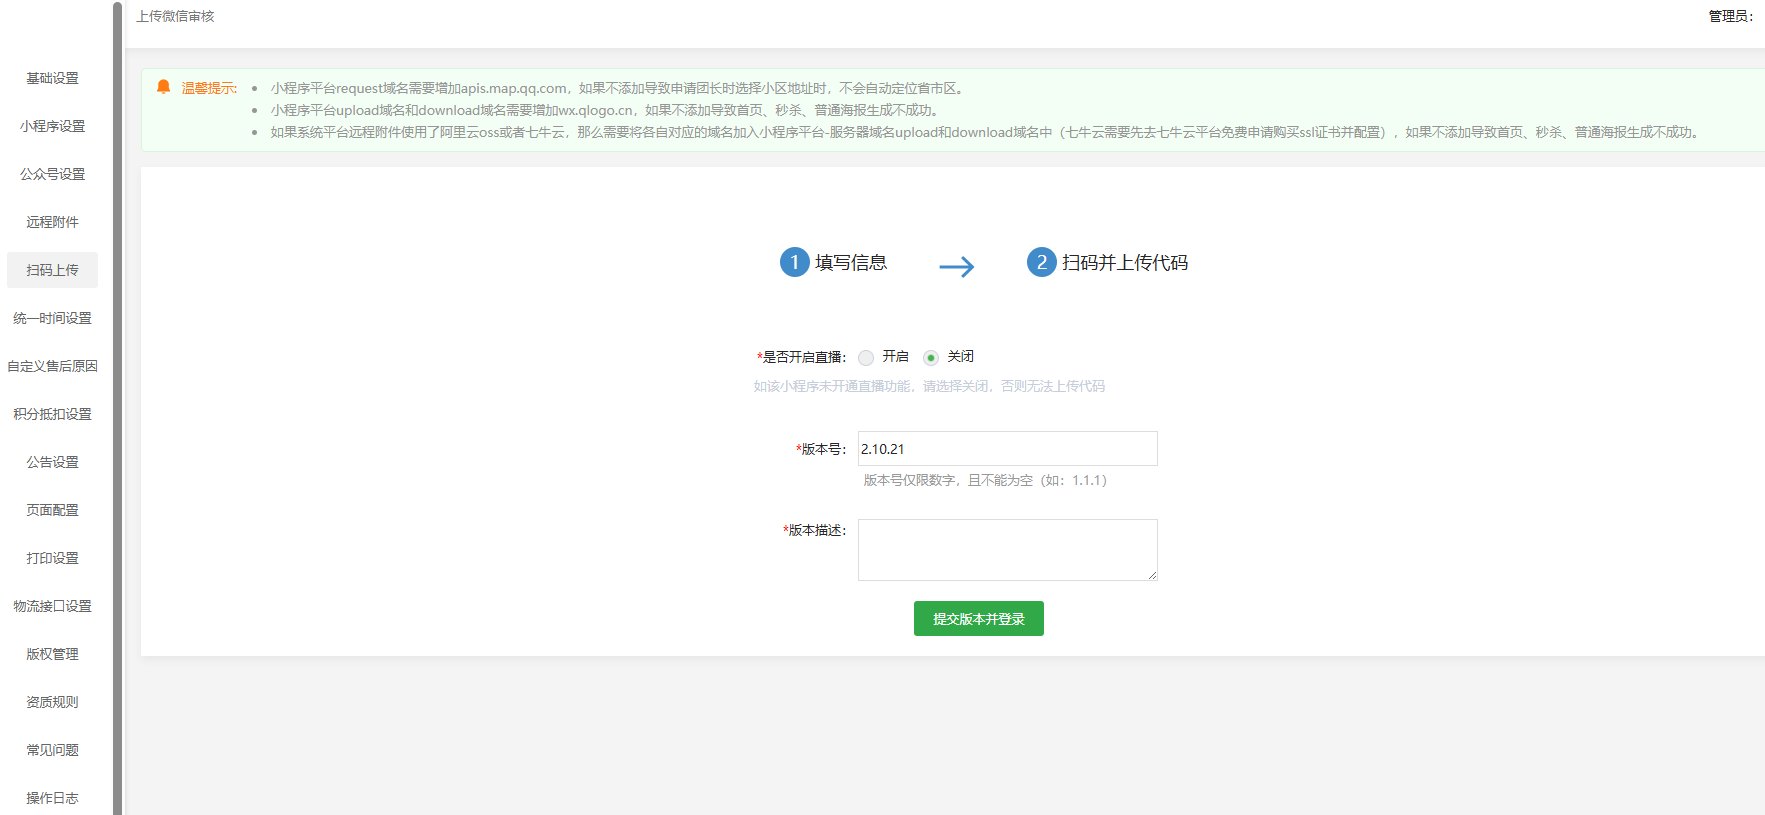
Task: Click the 提交版本并登录 button
Action: [x=978, y=619]
